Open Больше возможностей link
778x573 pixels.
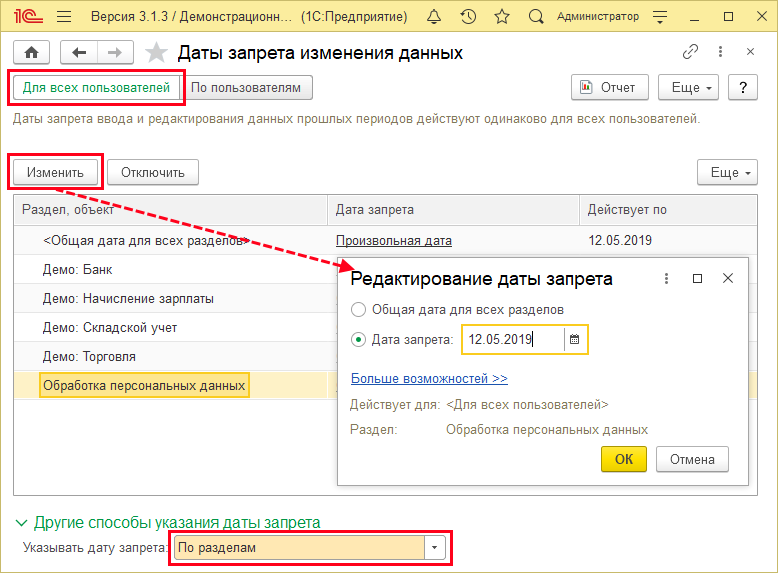pyautogui.click(x=429, y=379)
